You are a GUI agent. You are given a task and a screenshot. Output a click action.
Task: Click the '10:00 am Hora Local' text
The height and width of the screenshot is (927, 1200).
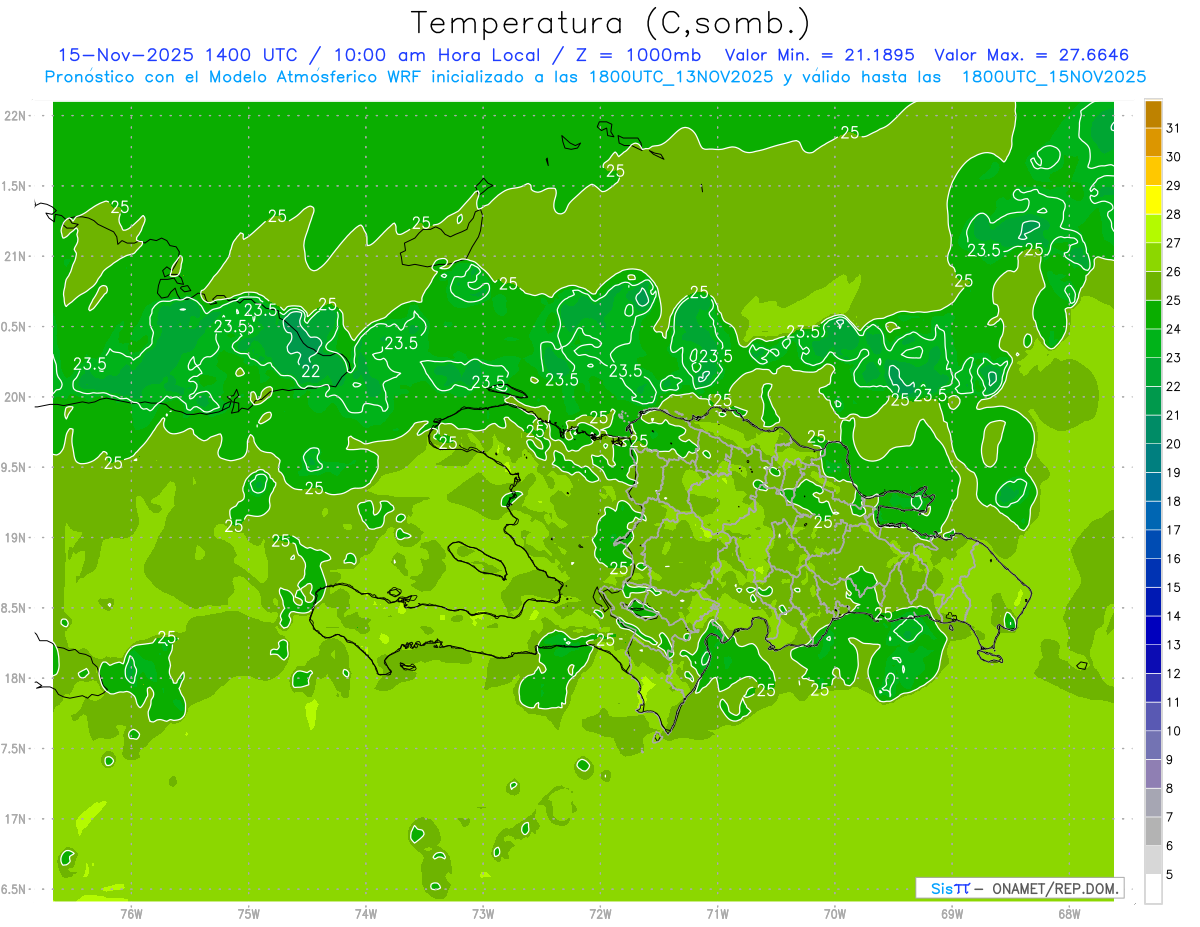[x=438, y=55]
